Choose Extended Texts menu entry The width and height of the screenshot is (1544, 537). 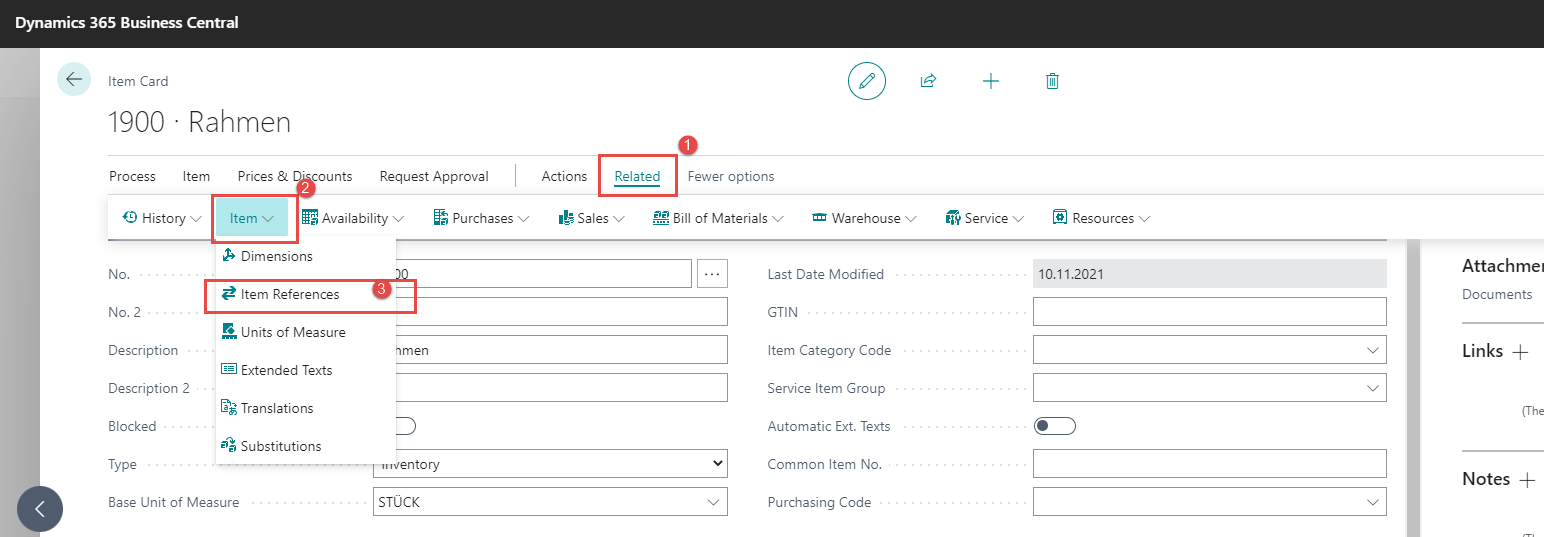[306, 370]
